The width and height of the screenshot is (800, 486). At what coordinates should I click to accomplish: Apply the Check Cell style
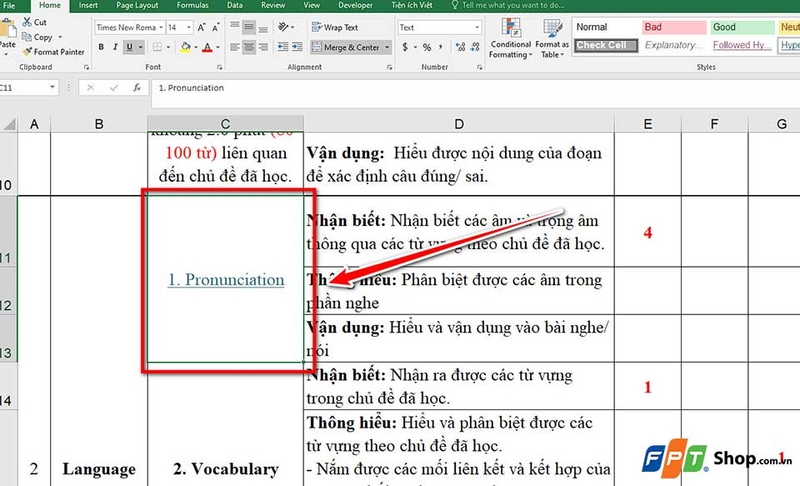pyautogui.click(x=605, y=45)
